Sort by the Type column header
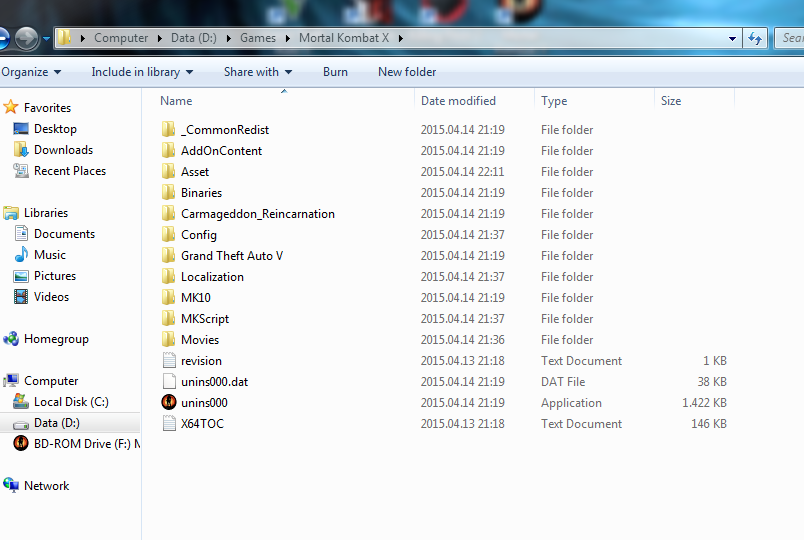Screen dimensions: 804x540 [595, 101]
